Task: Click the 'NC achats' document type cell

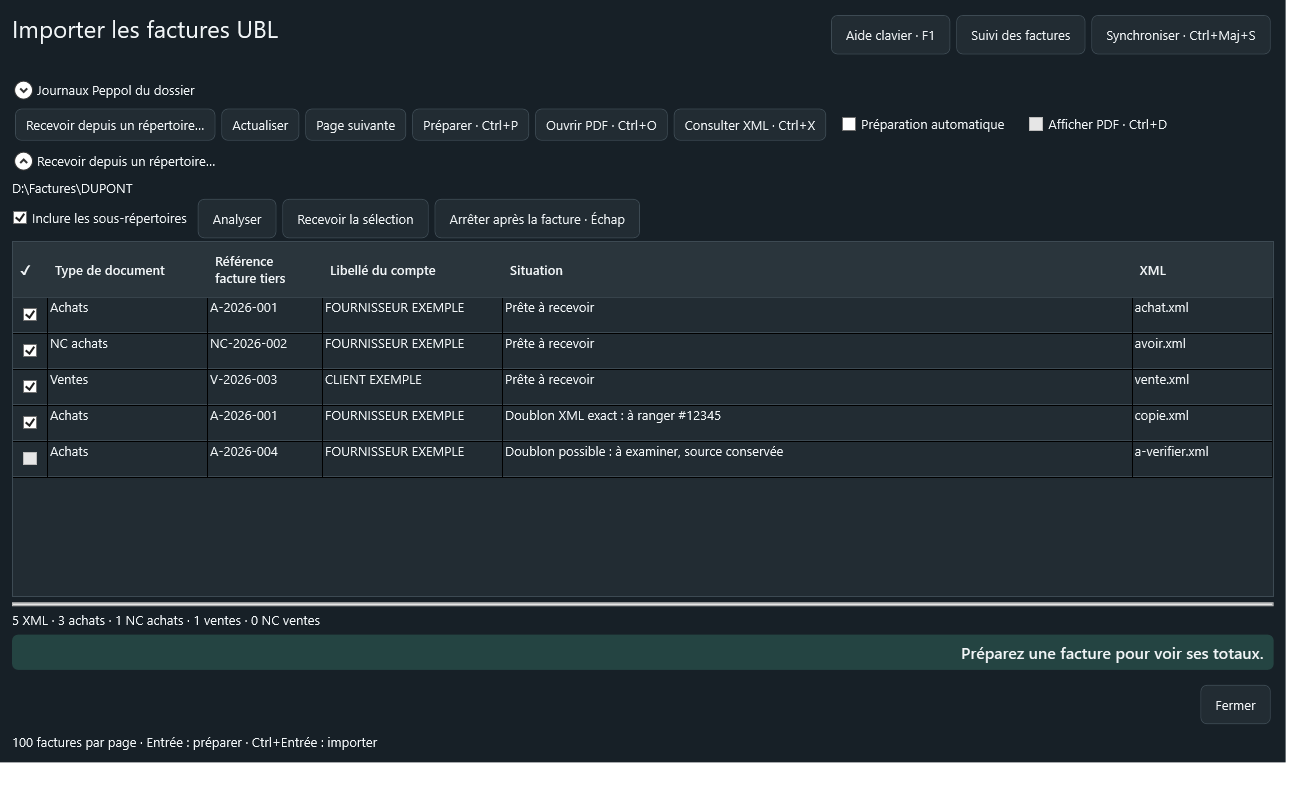Action: [x=127, y=351]
